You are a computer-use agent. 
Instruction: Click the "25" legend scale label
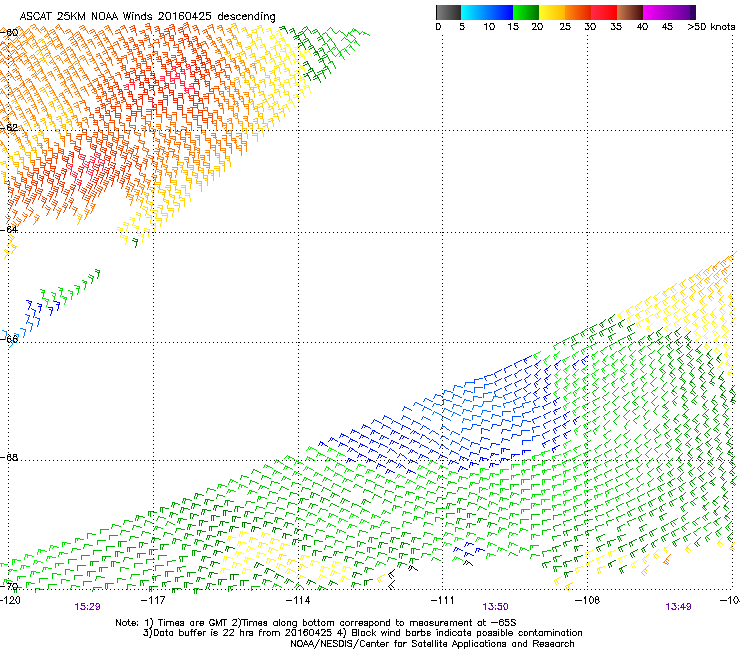(x=565, y=27)
